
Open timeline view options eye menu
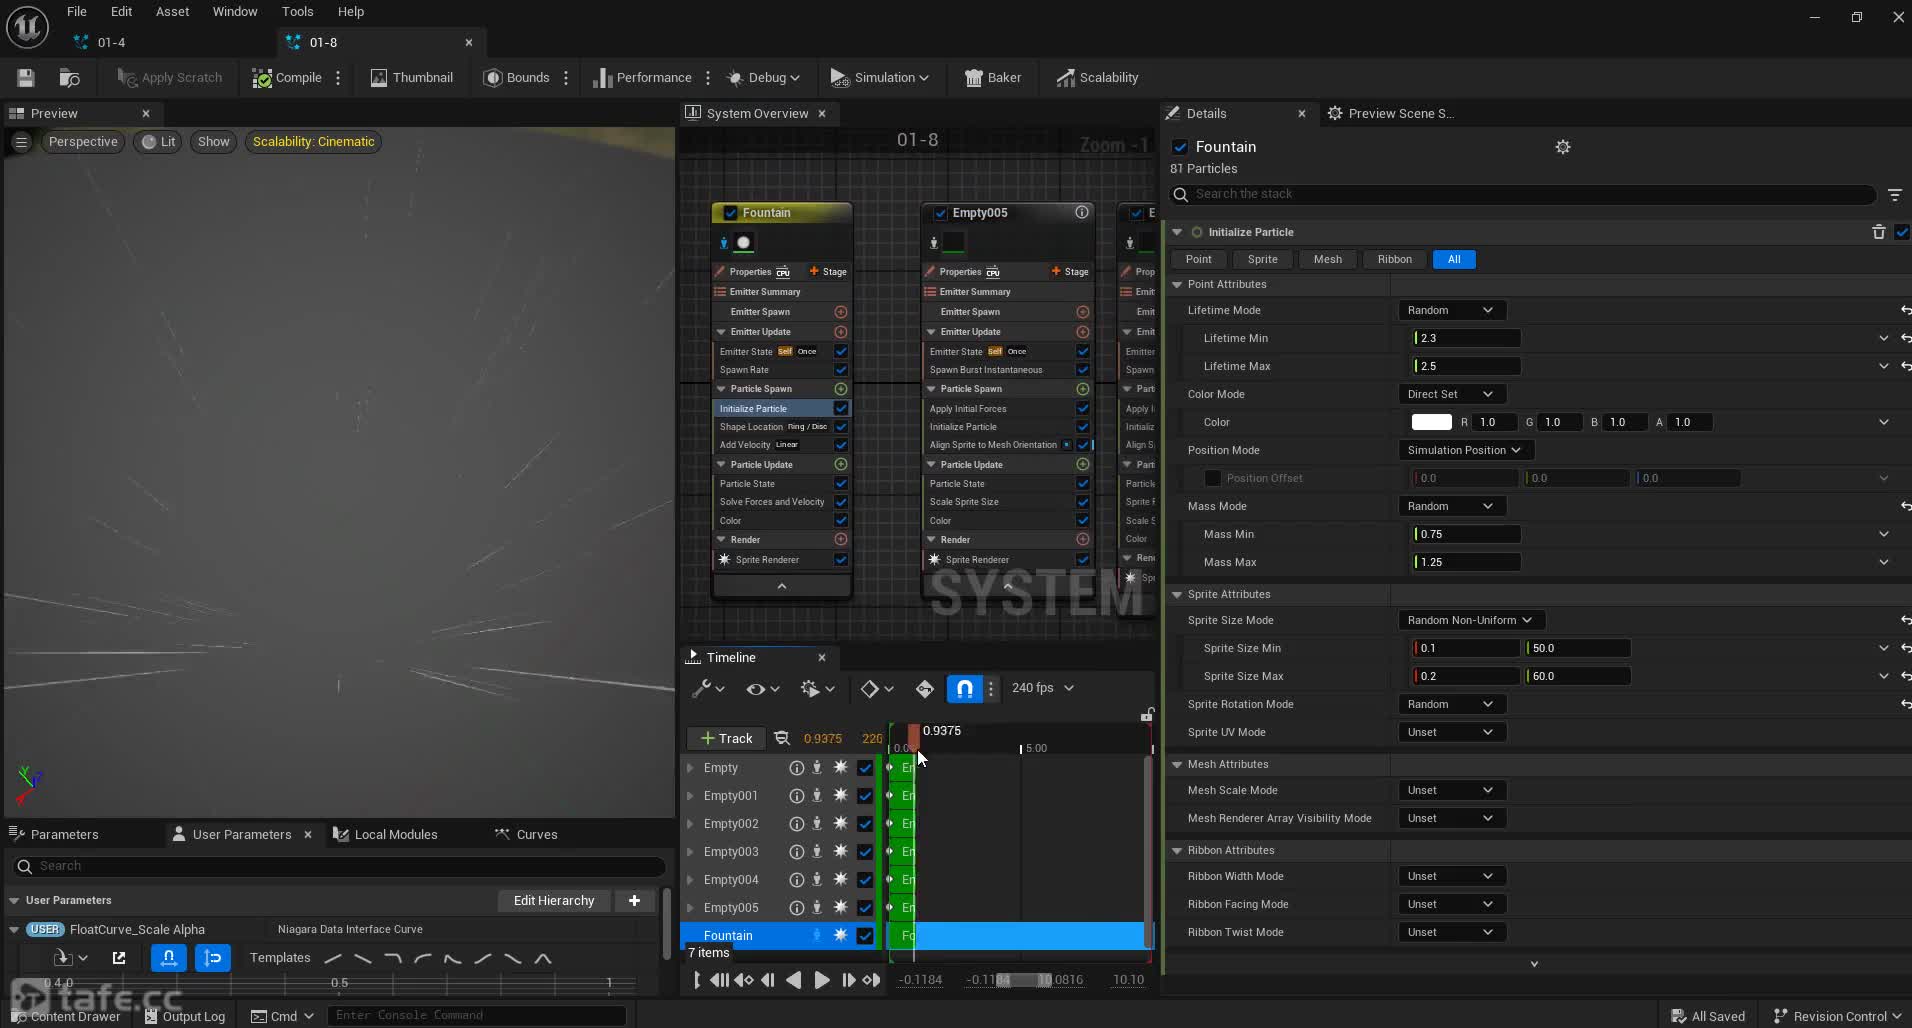click(762, 688)
